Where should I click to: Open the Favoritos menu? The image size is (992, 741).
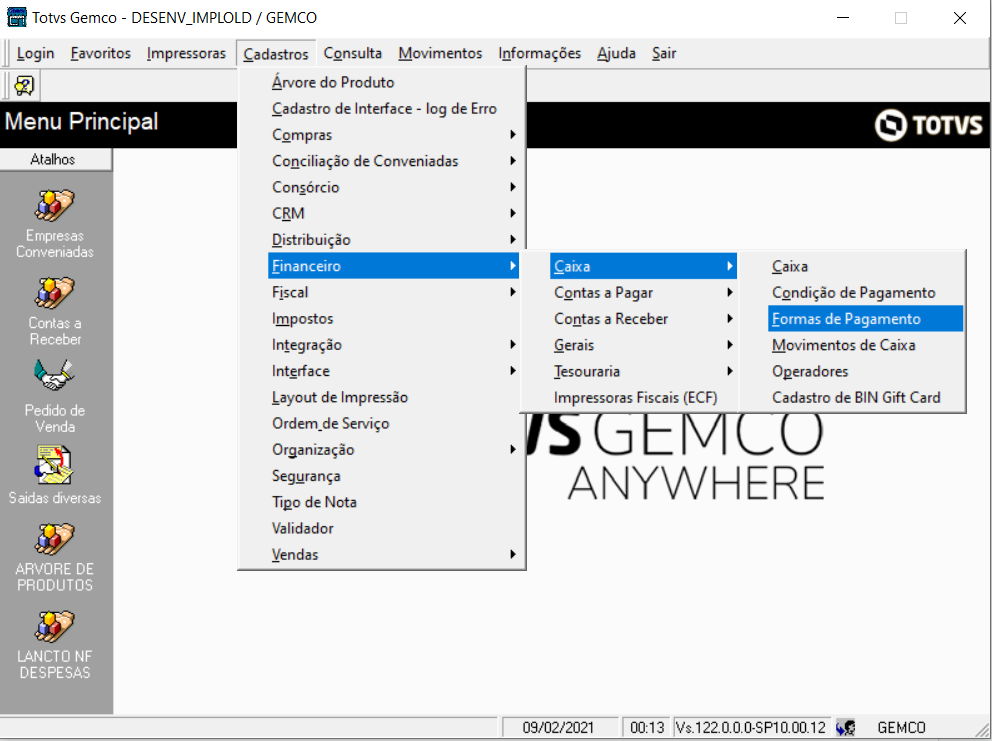pos(101,53)
